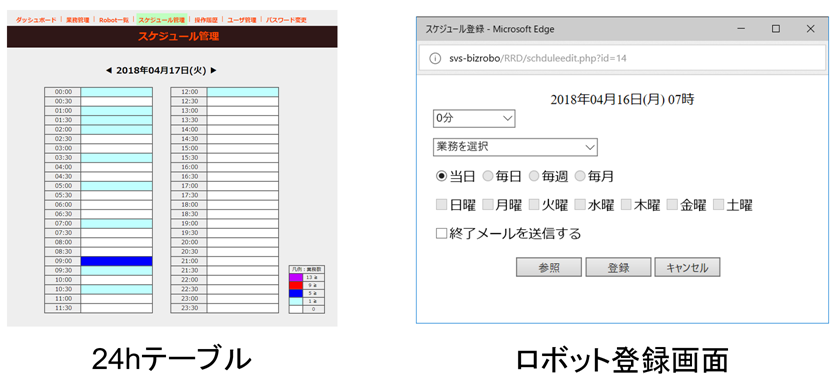The height and width of the screenshot is (386, 838).
Task: Click the empty 15:00 schedule slot
Action: click(243, 148)
